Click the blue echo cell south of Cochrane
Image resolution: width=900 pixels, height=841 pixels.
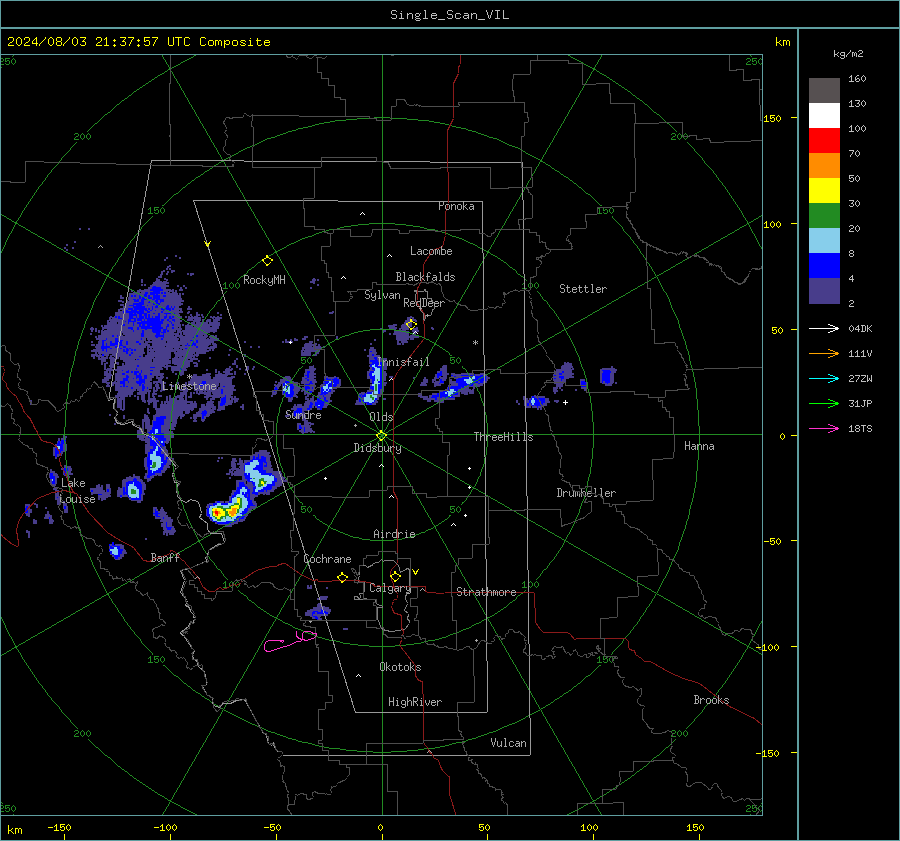click(318, 610)
